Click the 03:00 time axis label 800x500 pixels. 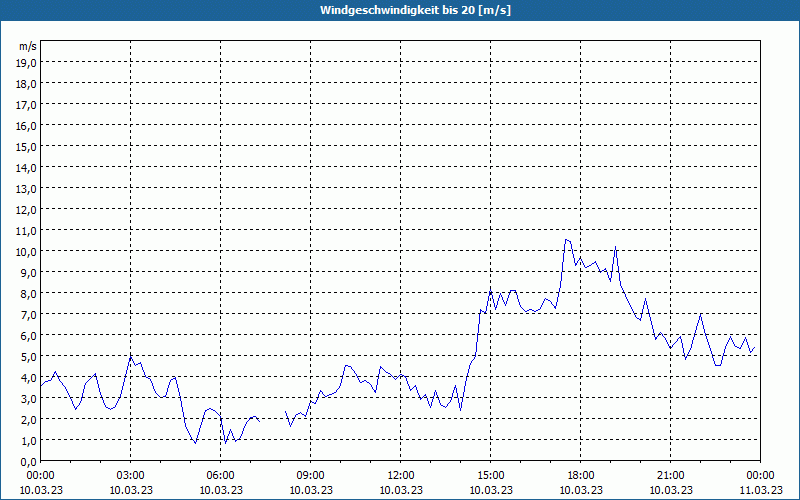tap(130, 475)
